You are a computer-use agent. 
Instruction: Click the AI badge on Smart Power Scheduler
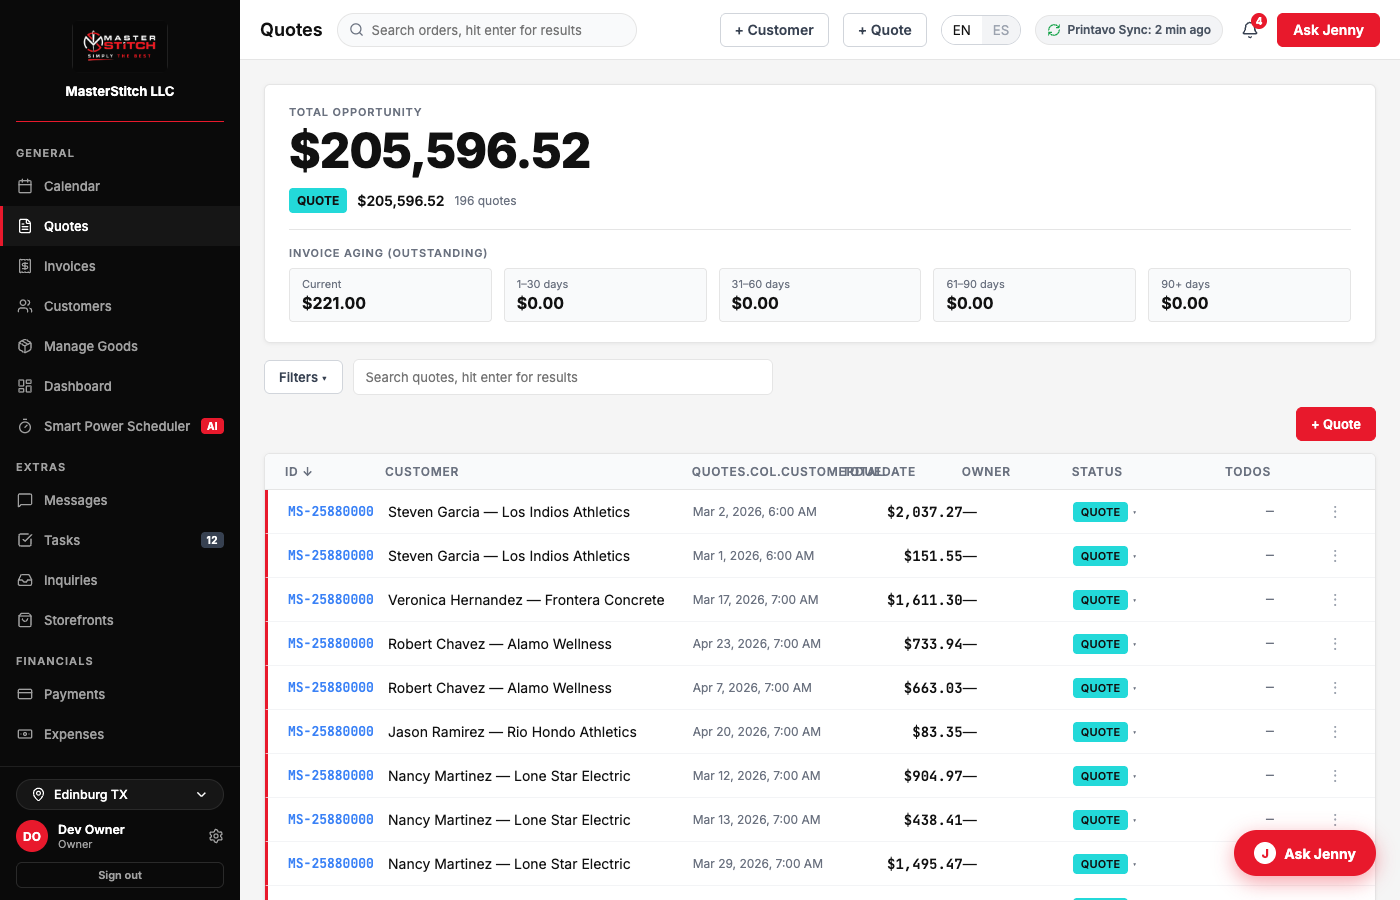click(212, 426)
